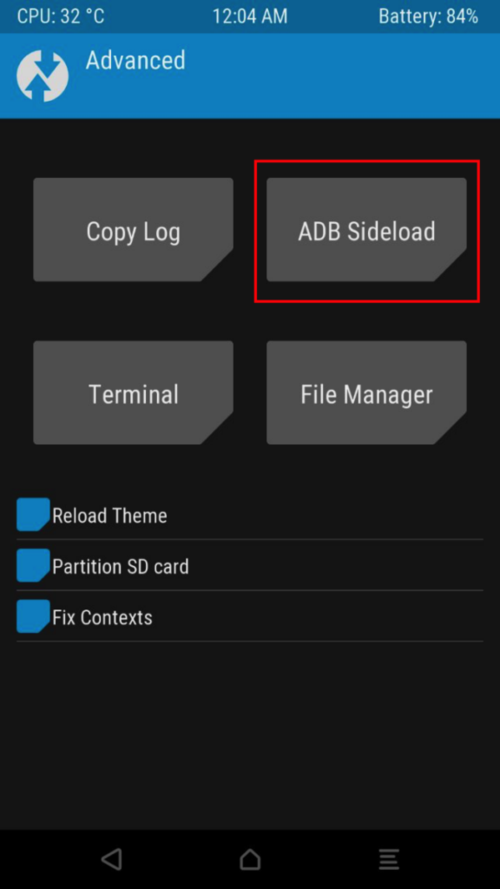This screenshot has height=889, width=500.
Task: Open the three-line menu navigation icon
Action: [x=389, y=859]
